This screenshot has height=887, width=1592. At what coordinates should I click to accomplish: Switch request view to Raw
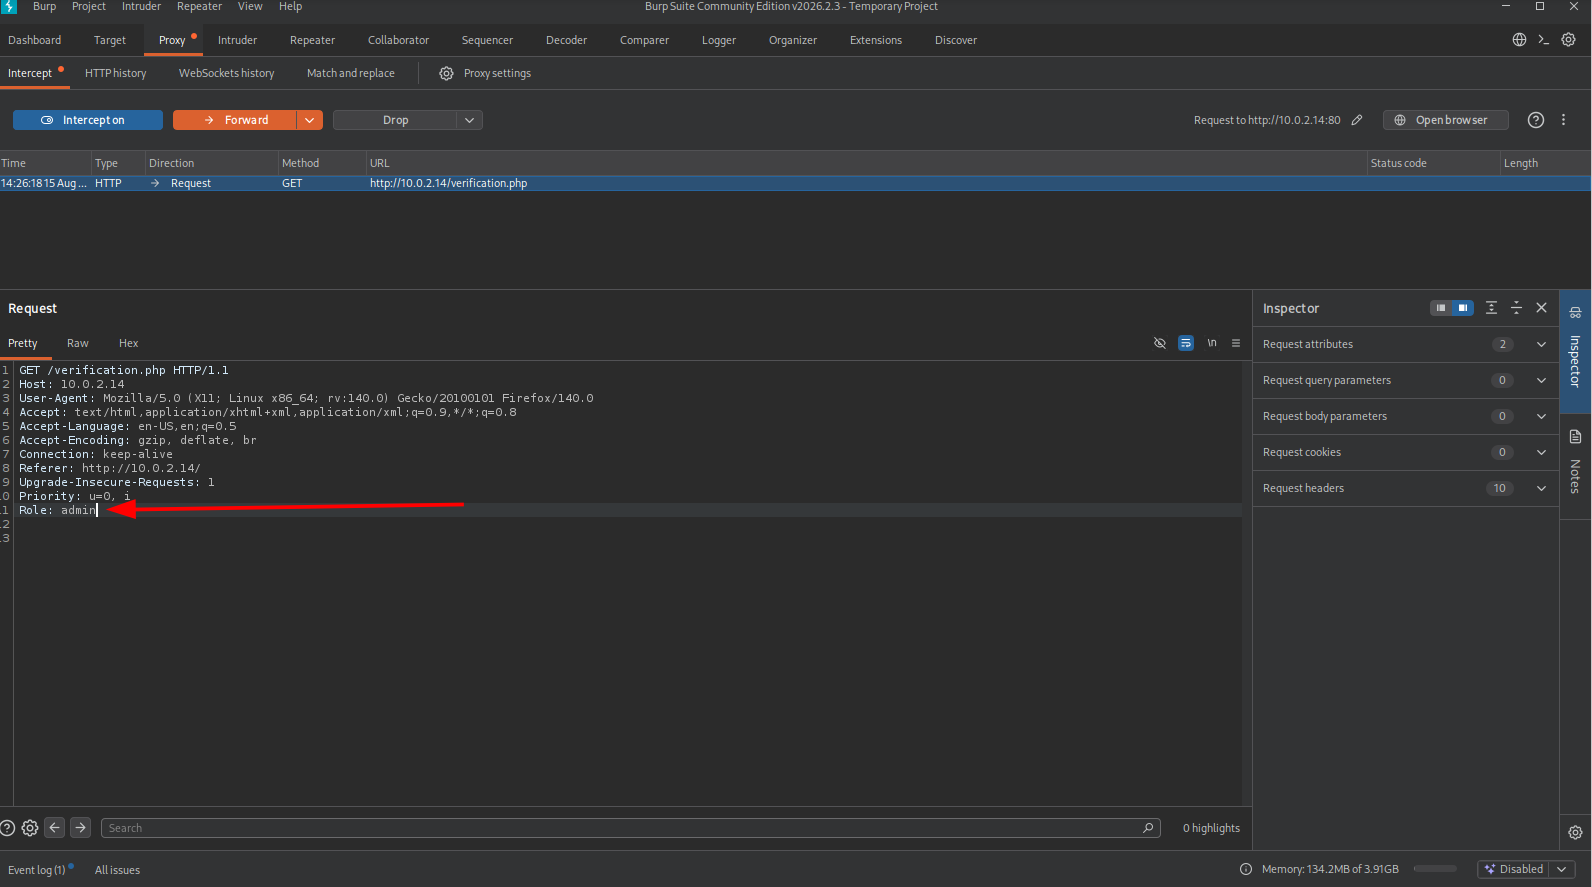pyautogui.click(x=77, y=343)
